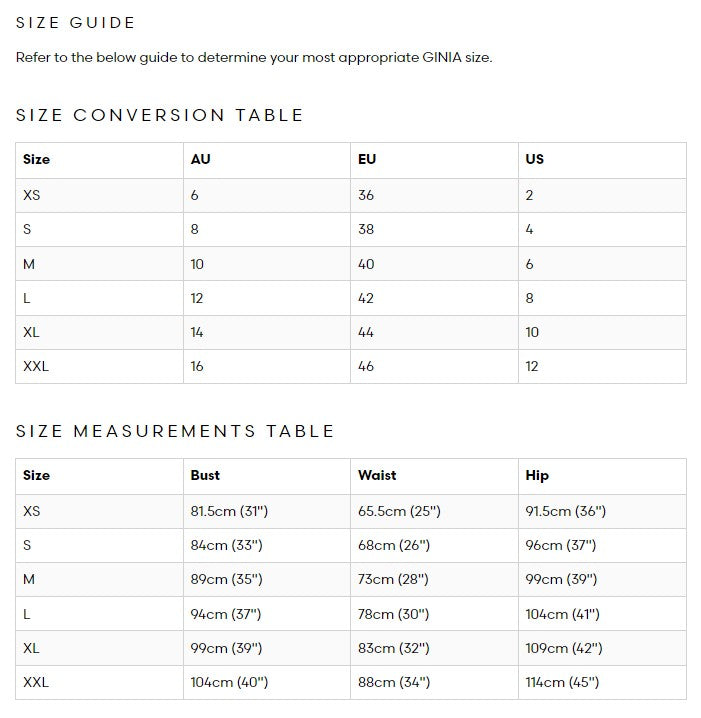Select the AU 14 cell for XL
Image resolution: width=701 pixels, height=718 pixels.
(x=197, y=332)
